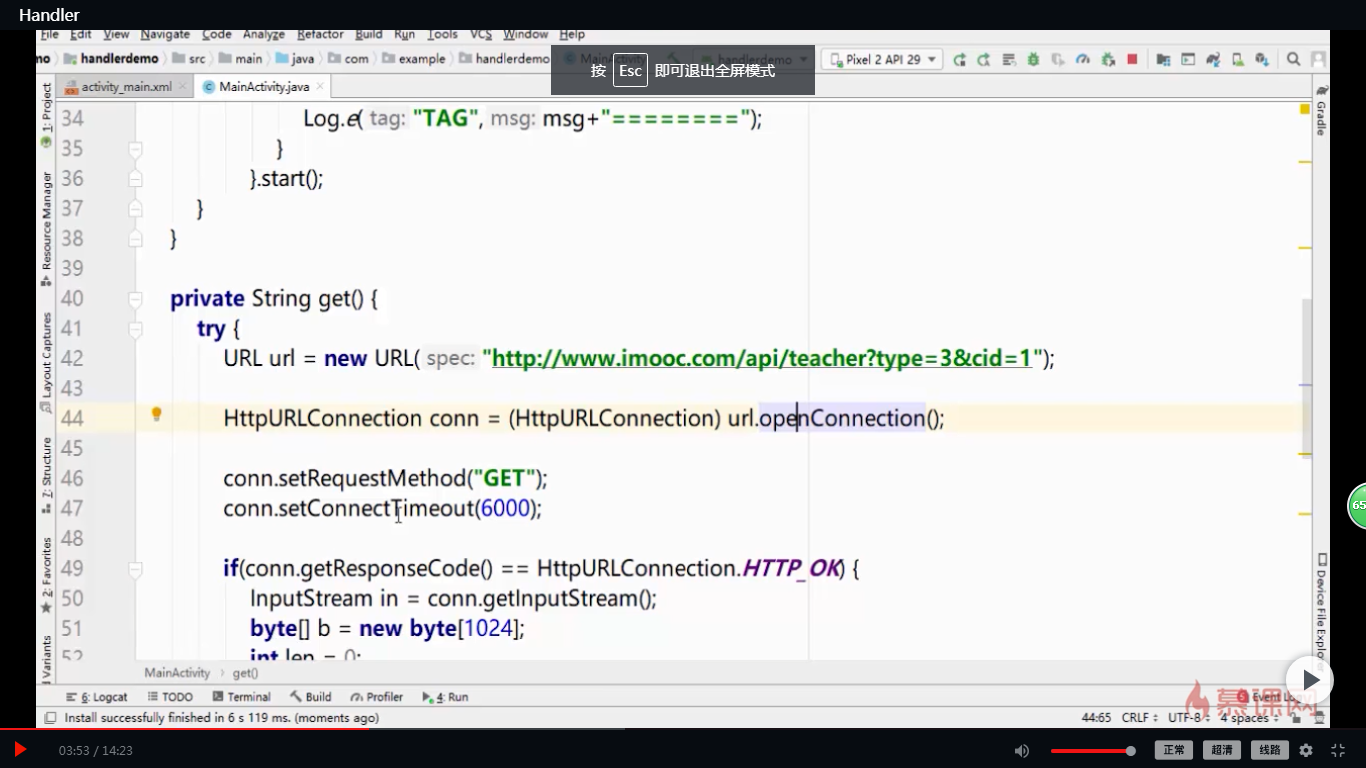
Task: Click the Attach Debugger to Process icon
Action: (1107, 60)
